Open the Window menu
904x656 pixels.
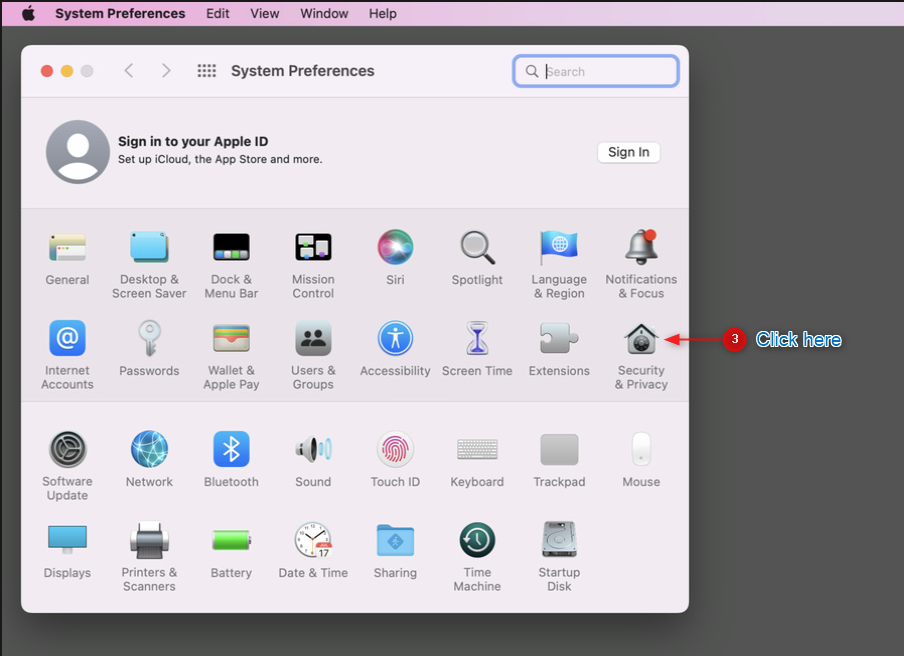click(x=324, y=13)
